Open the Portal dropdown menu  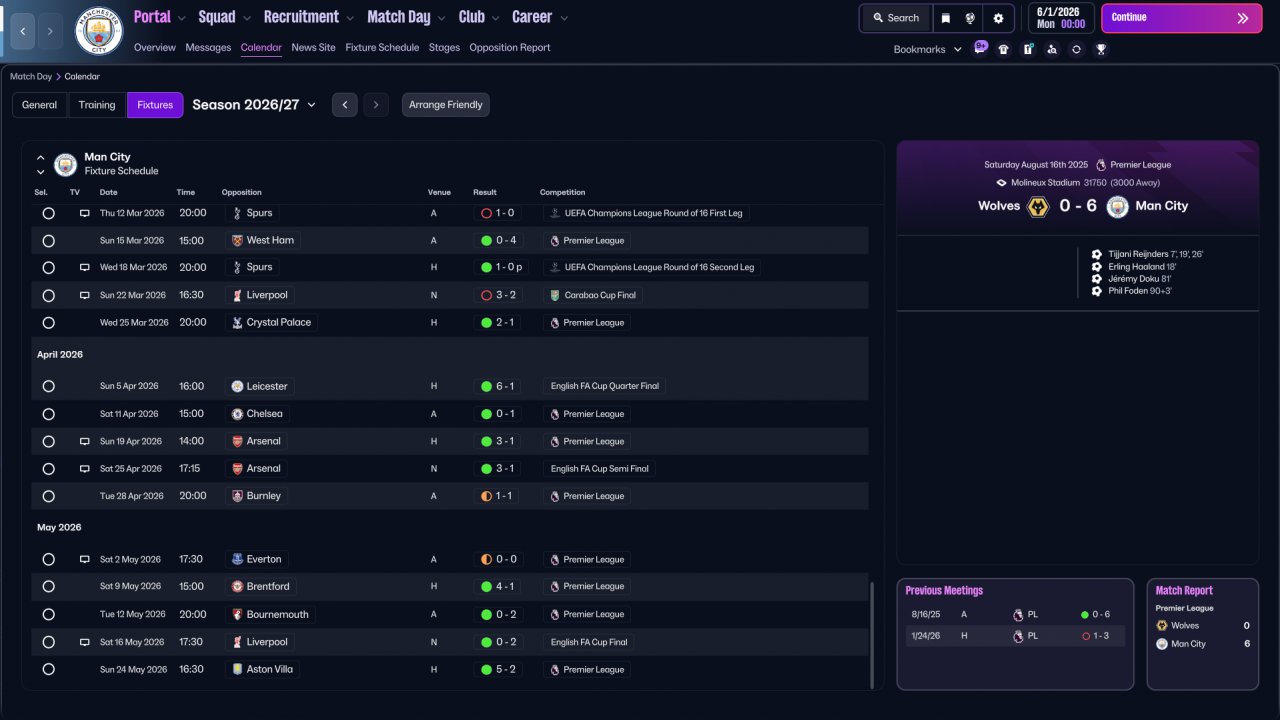pyautogui.click(x=160, y=17)
